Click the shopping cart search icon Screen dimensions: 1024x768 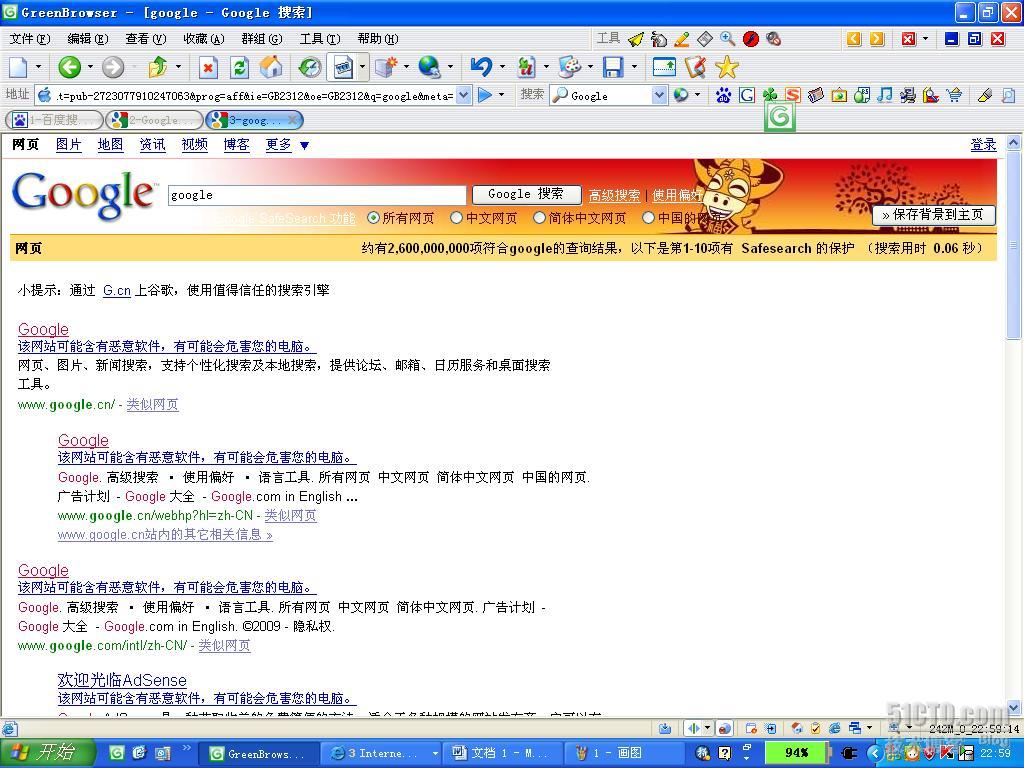tap(954, 95)
